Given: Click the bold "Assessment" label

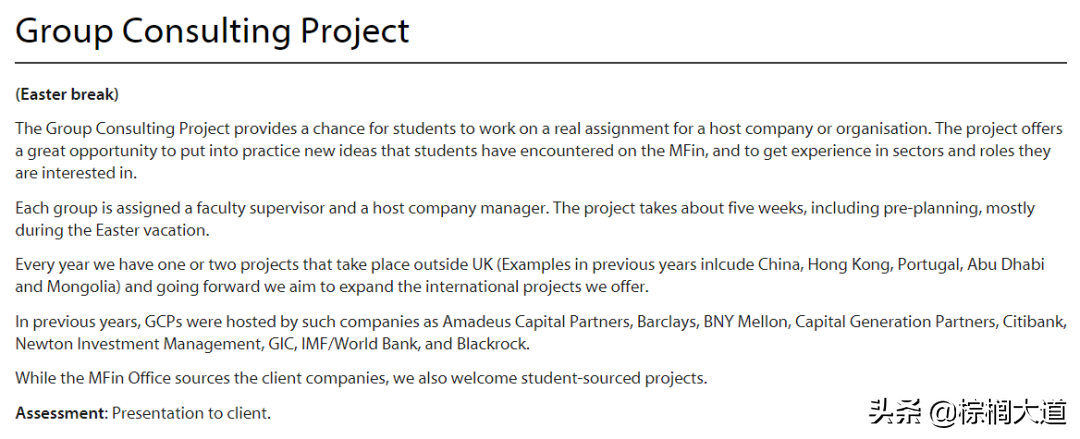Looking at the screenshot, I should pyautogui.click(x=59, y=413).
